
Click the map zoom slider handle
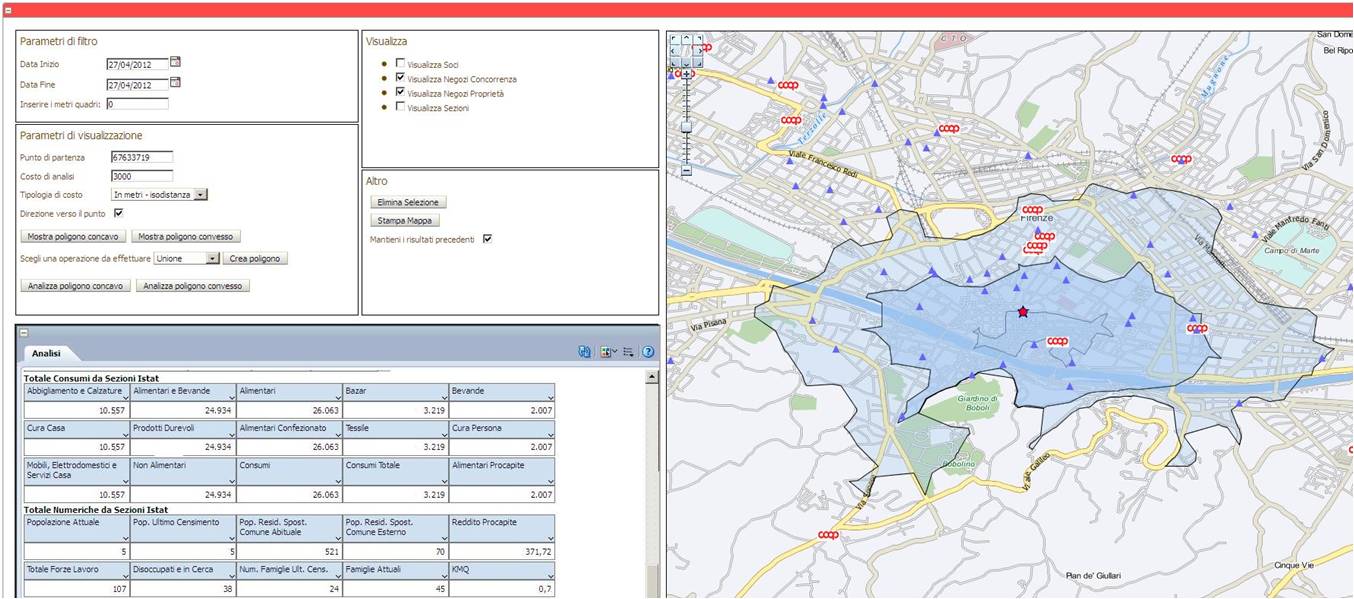[686, 126]
